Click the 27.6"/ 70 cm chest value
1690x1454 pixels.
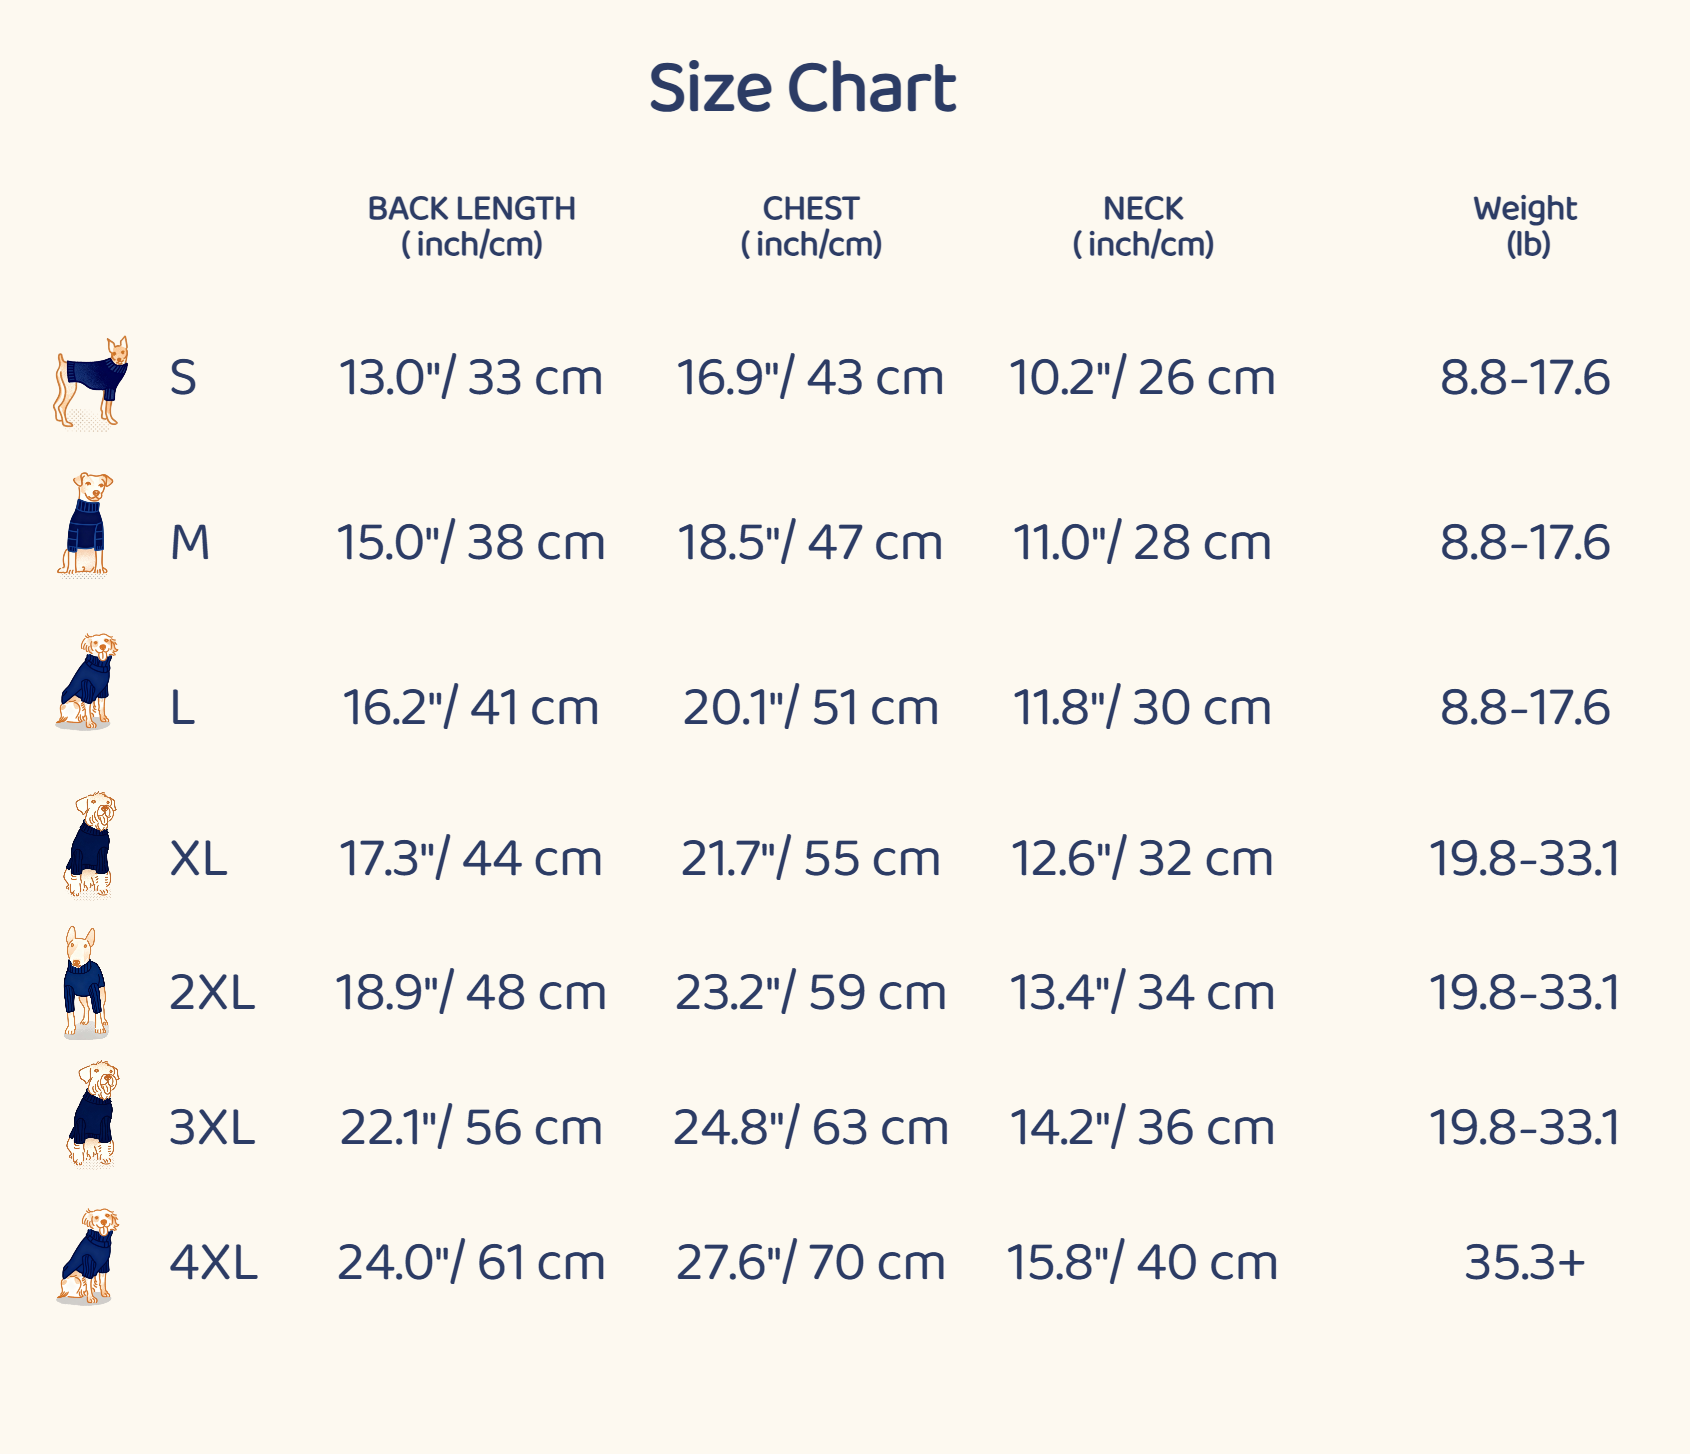(811, 1262)
